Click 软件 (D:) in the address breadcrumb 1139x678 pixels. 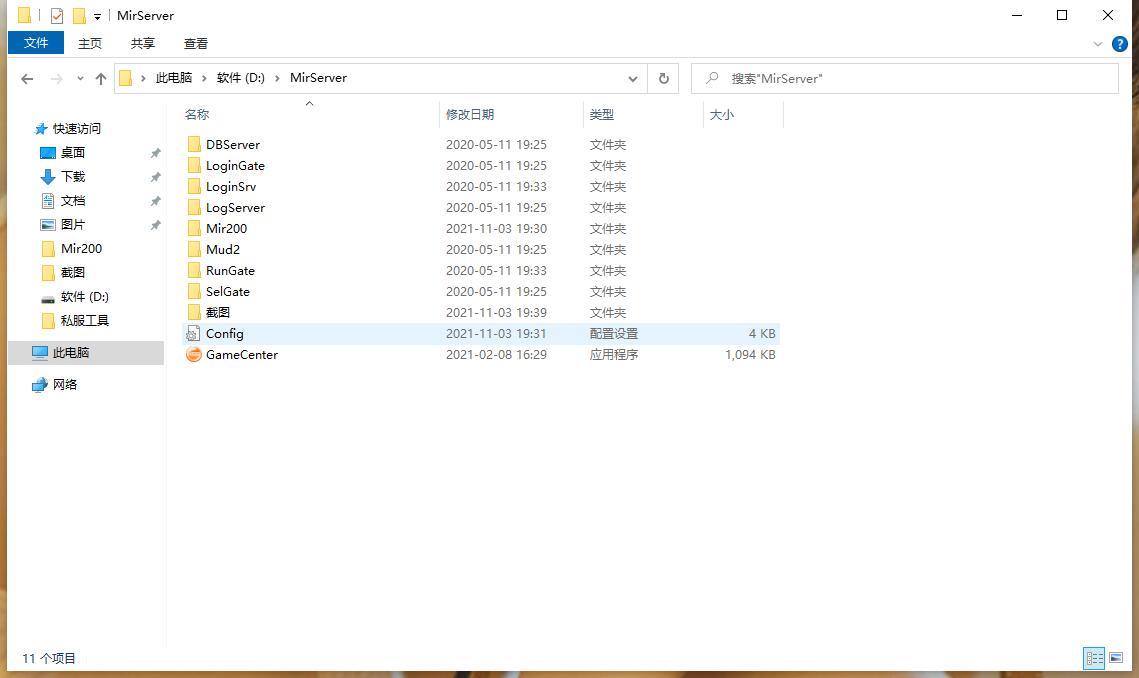(240, 78)
